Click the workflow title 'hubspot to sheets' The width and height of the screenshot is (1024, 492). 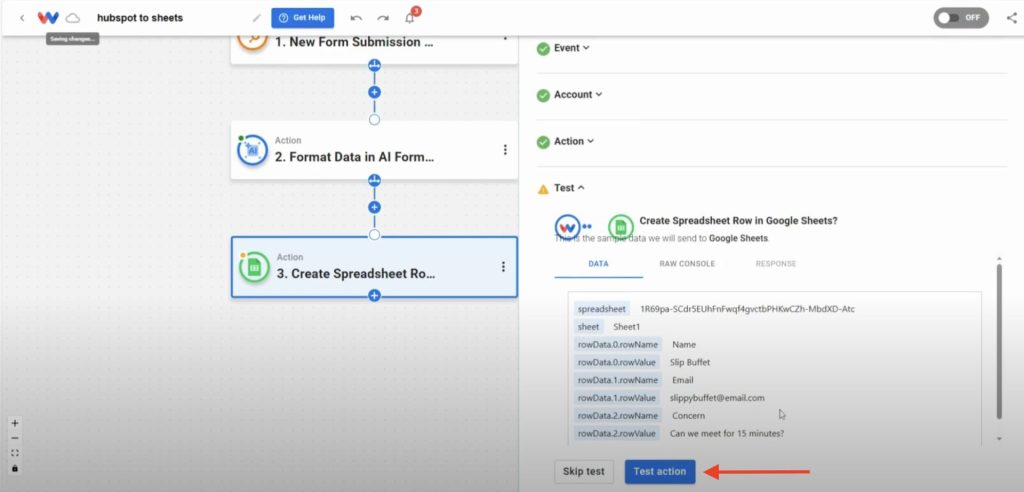pos(140,18)
